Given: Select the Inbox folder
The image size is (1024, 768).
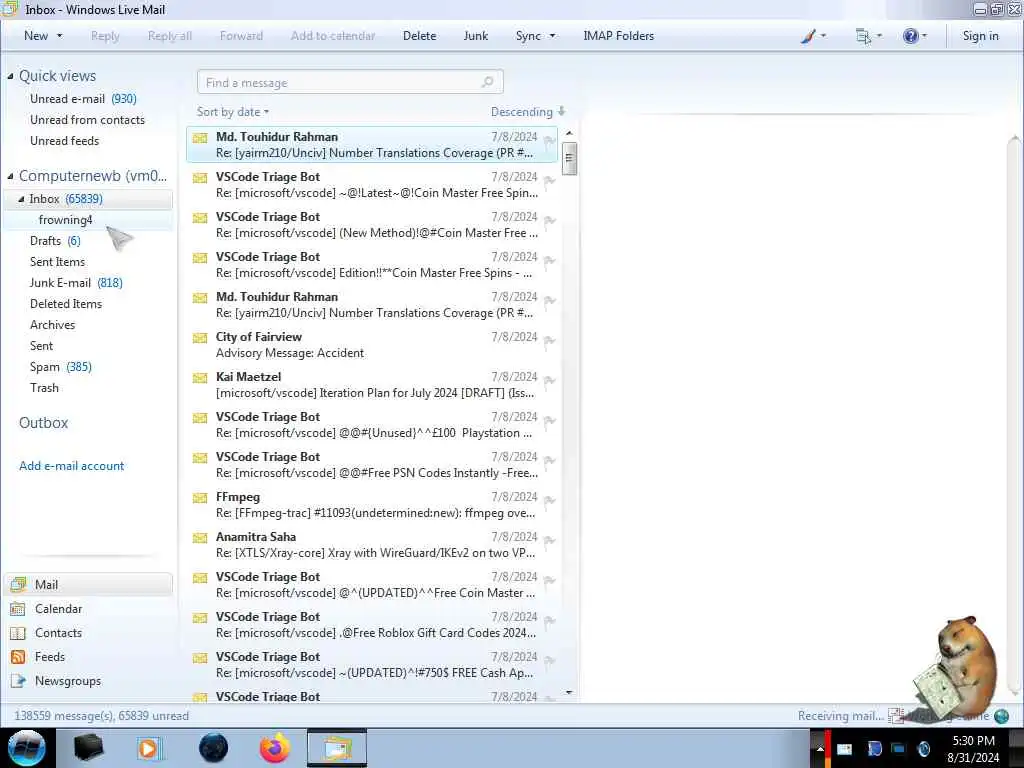Looking at the screenshot, I should point(89,199).
